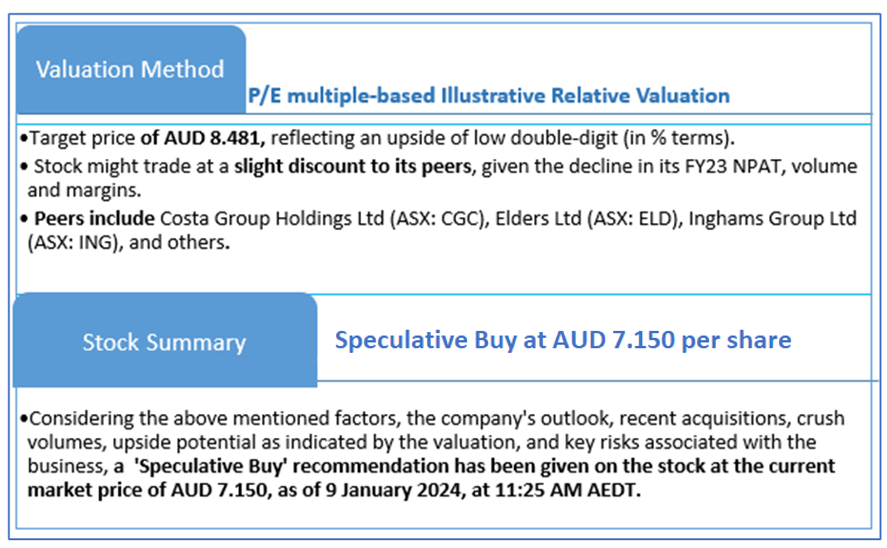Click the Speculative Buy at AUD 7.150 heading
Viewport: 887px width, 548px height.
[x=562, y=340]
